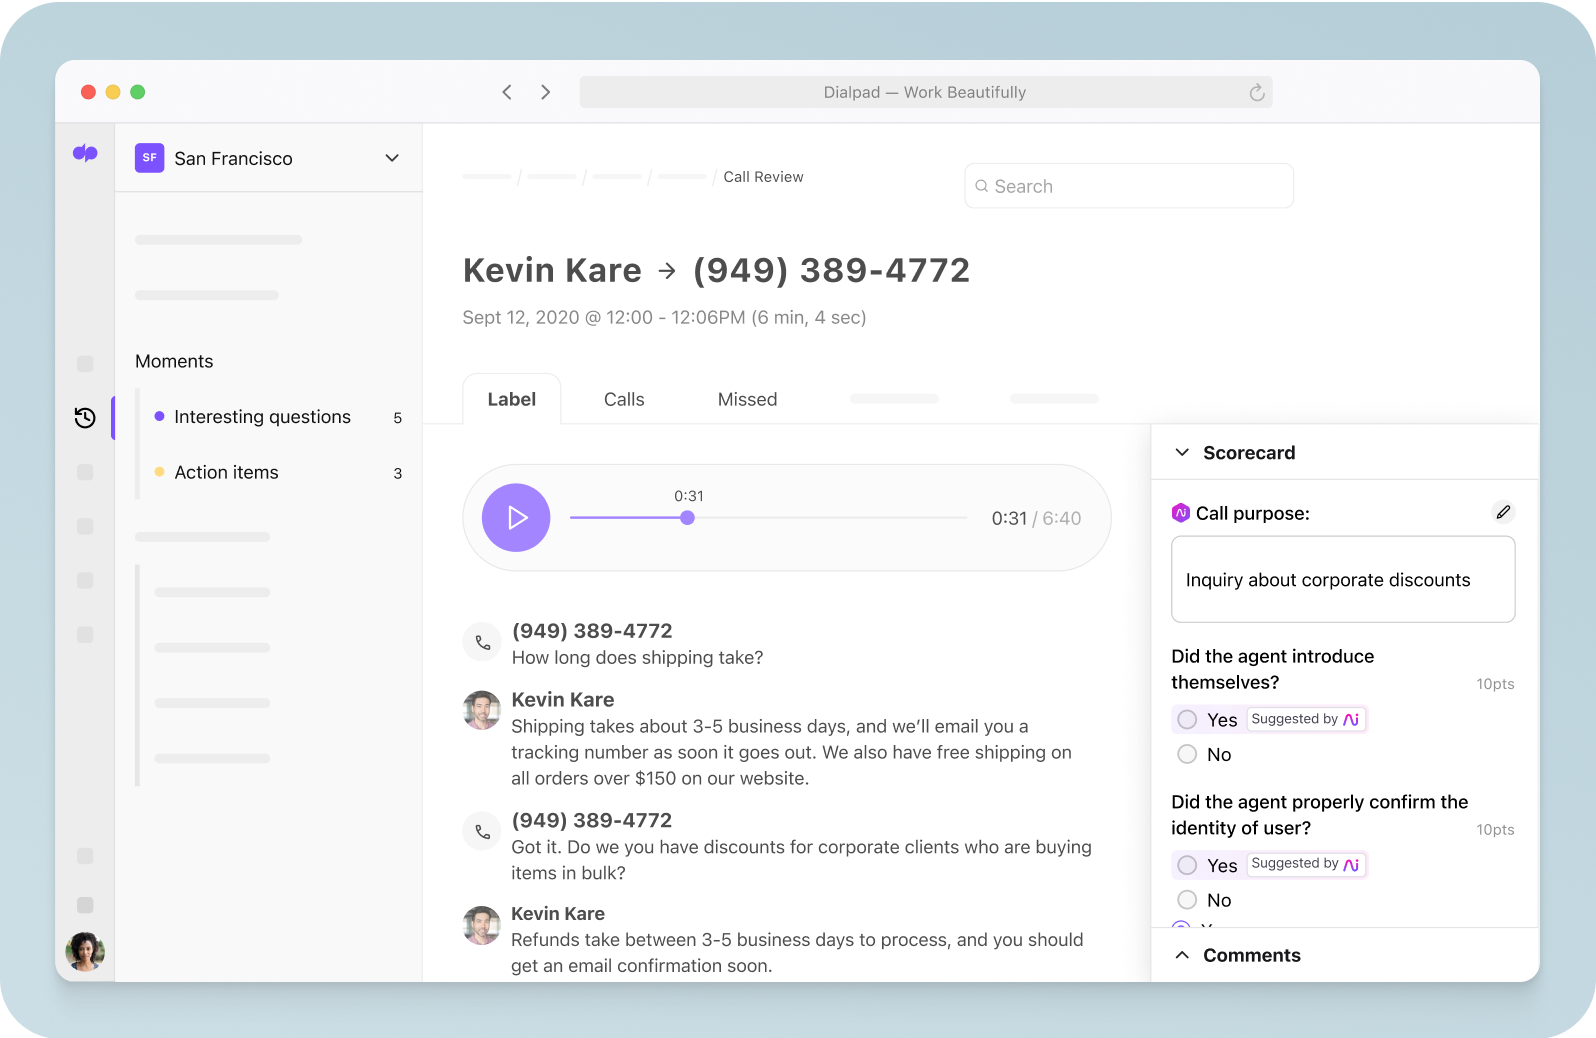Click the Moments heading

(174, 361)
